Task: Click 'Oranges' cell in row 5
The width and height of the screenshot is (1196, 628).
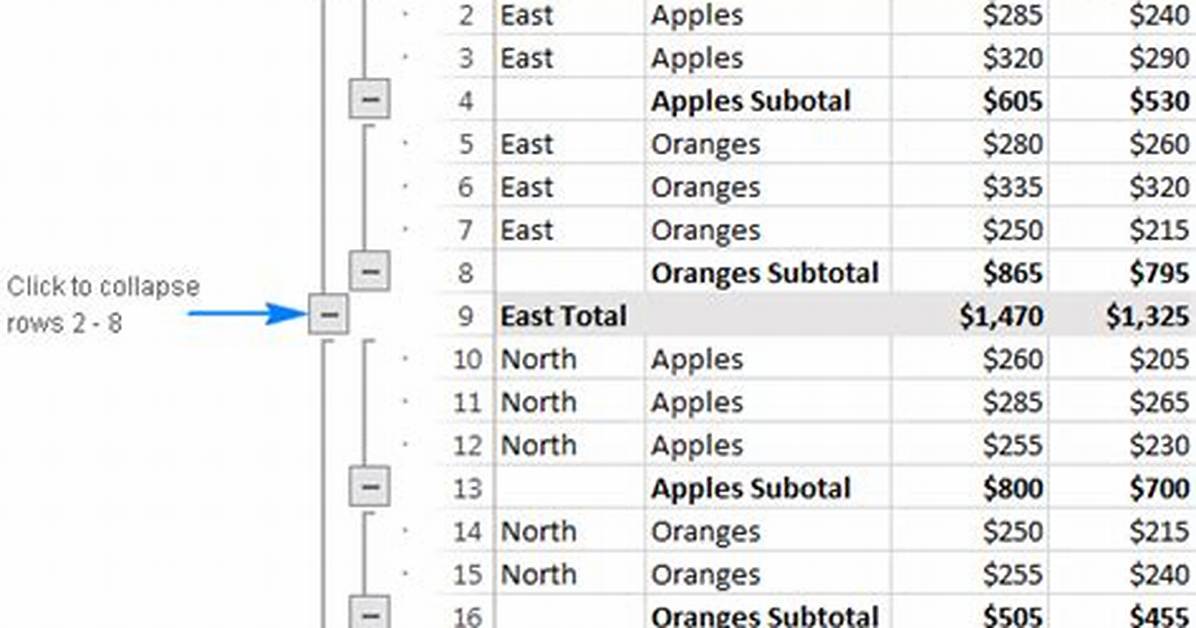Action: coord(767,144)
